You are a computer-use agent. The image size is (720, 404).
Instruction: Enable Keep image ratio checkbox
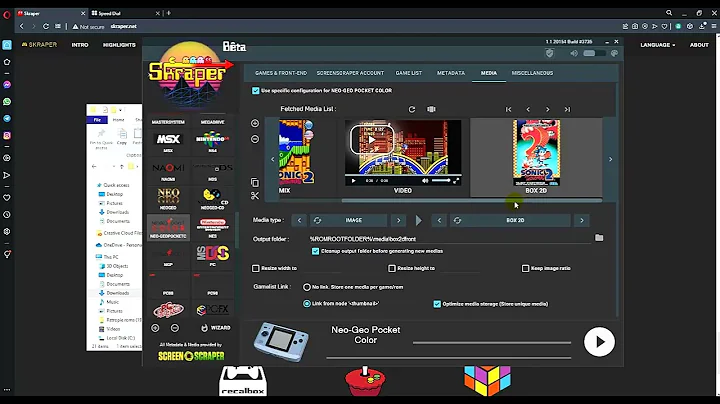tap(525, 268)
